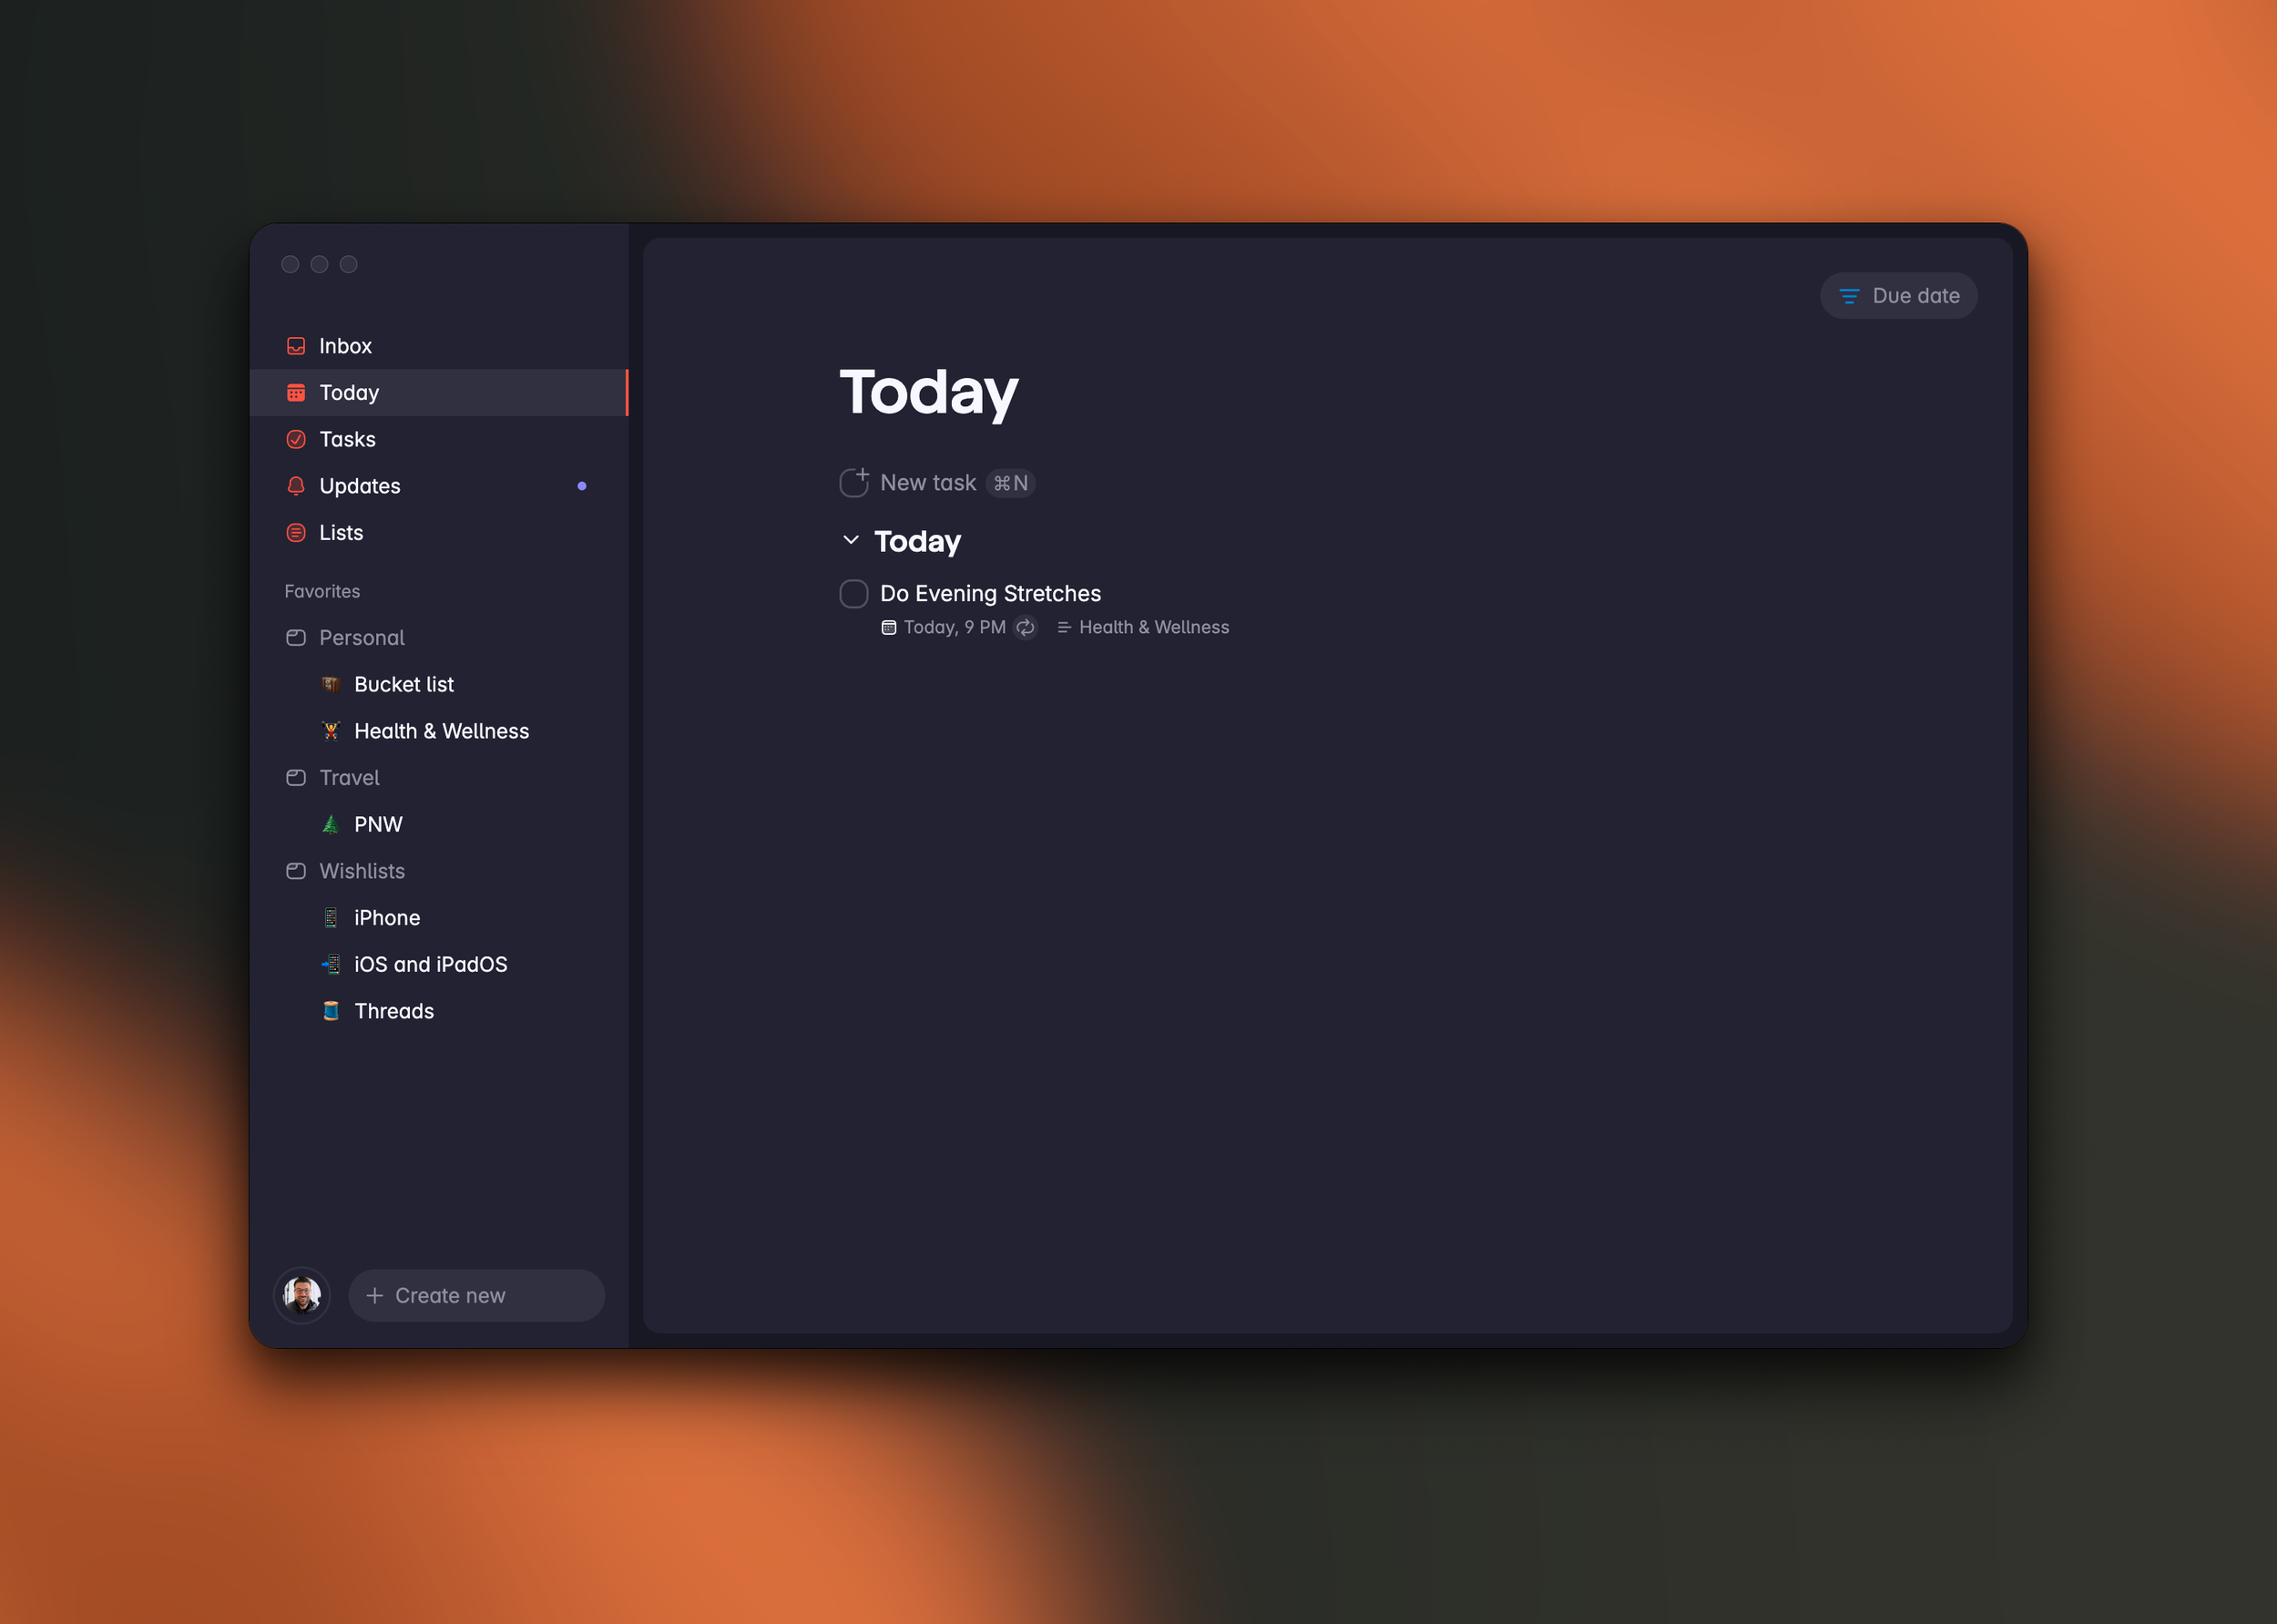Viewport: 2277px width, 1624px height.
Task: Click the PNW tree icon
Action: [331, 825]
